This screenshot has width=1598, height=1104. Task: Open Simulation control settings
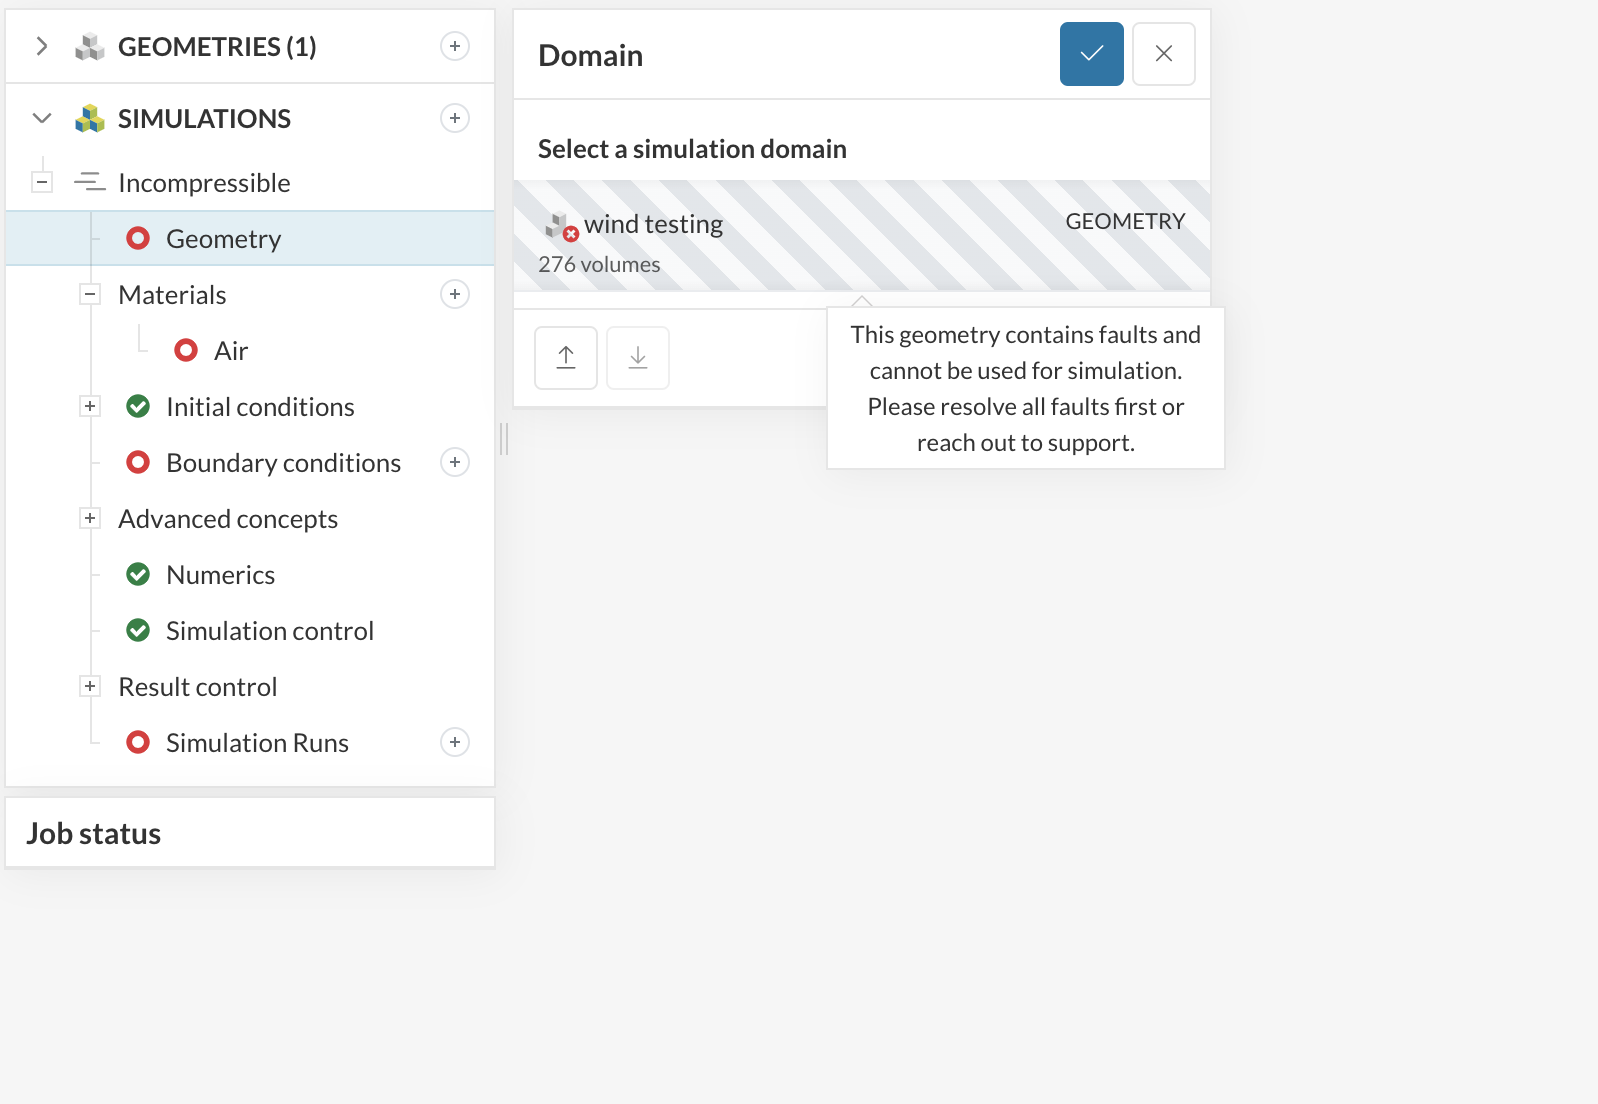point(269,631)
